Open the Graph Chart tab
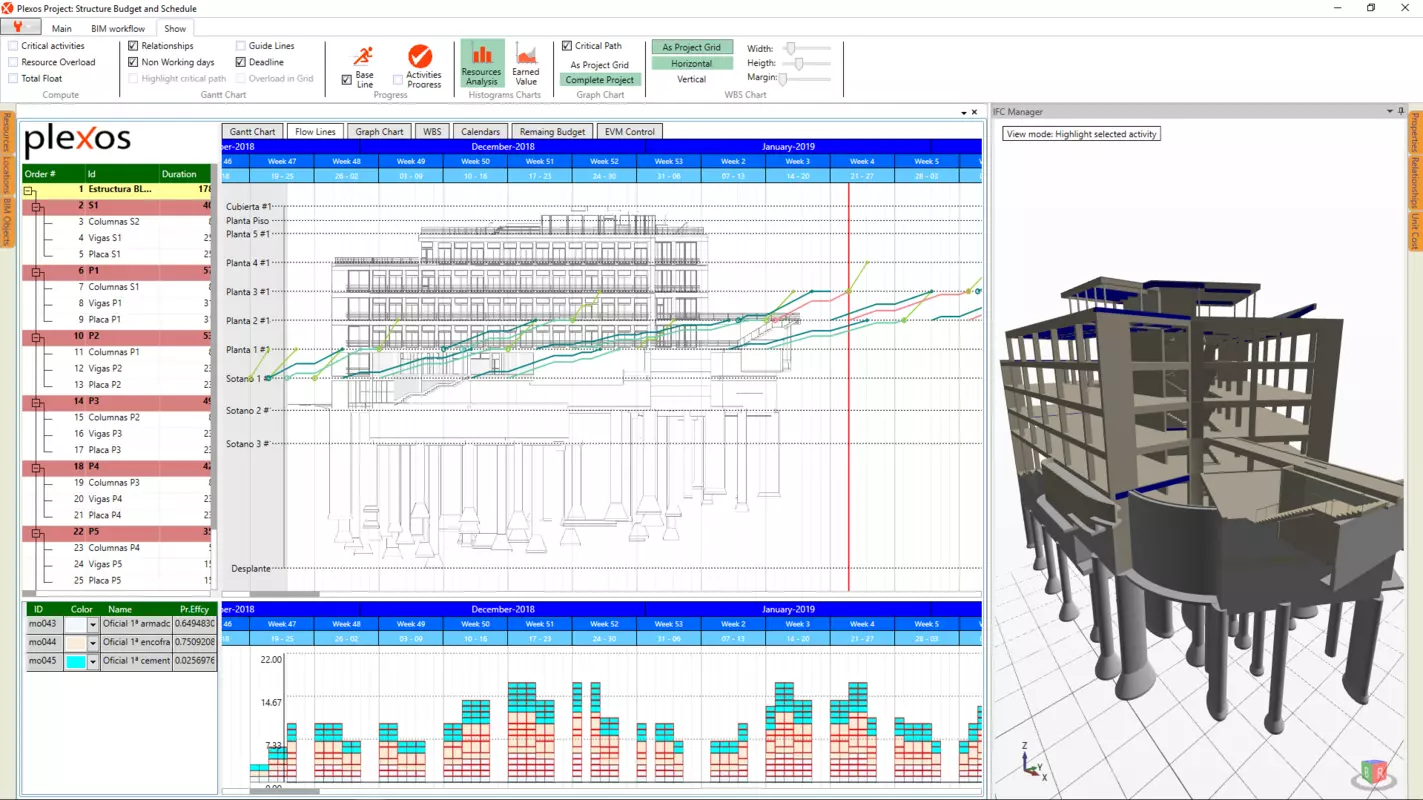1423x800 pixels. point(380,131)
